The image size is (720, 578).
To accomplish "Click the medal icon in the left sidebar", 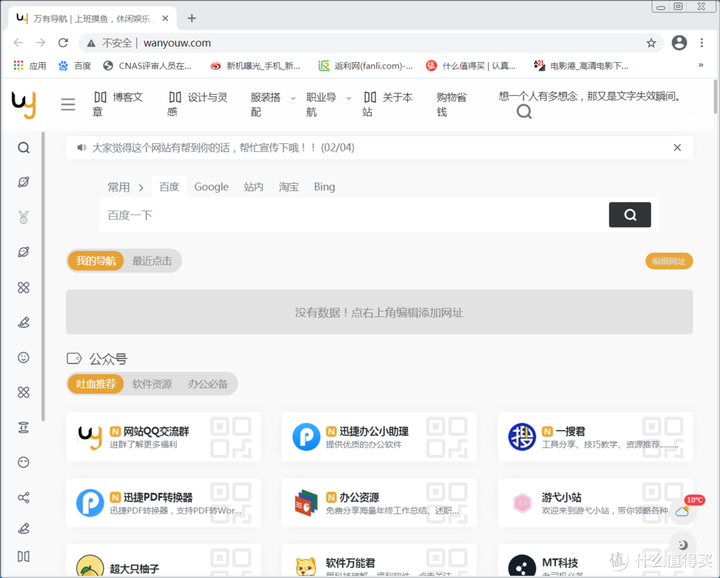I will coord(24,217).
